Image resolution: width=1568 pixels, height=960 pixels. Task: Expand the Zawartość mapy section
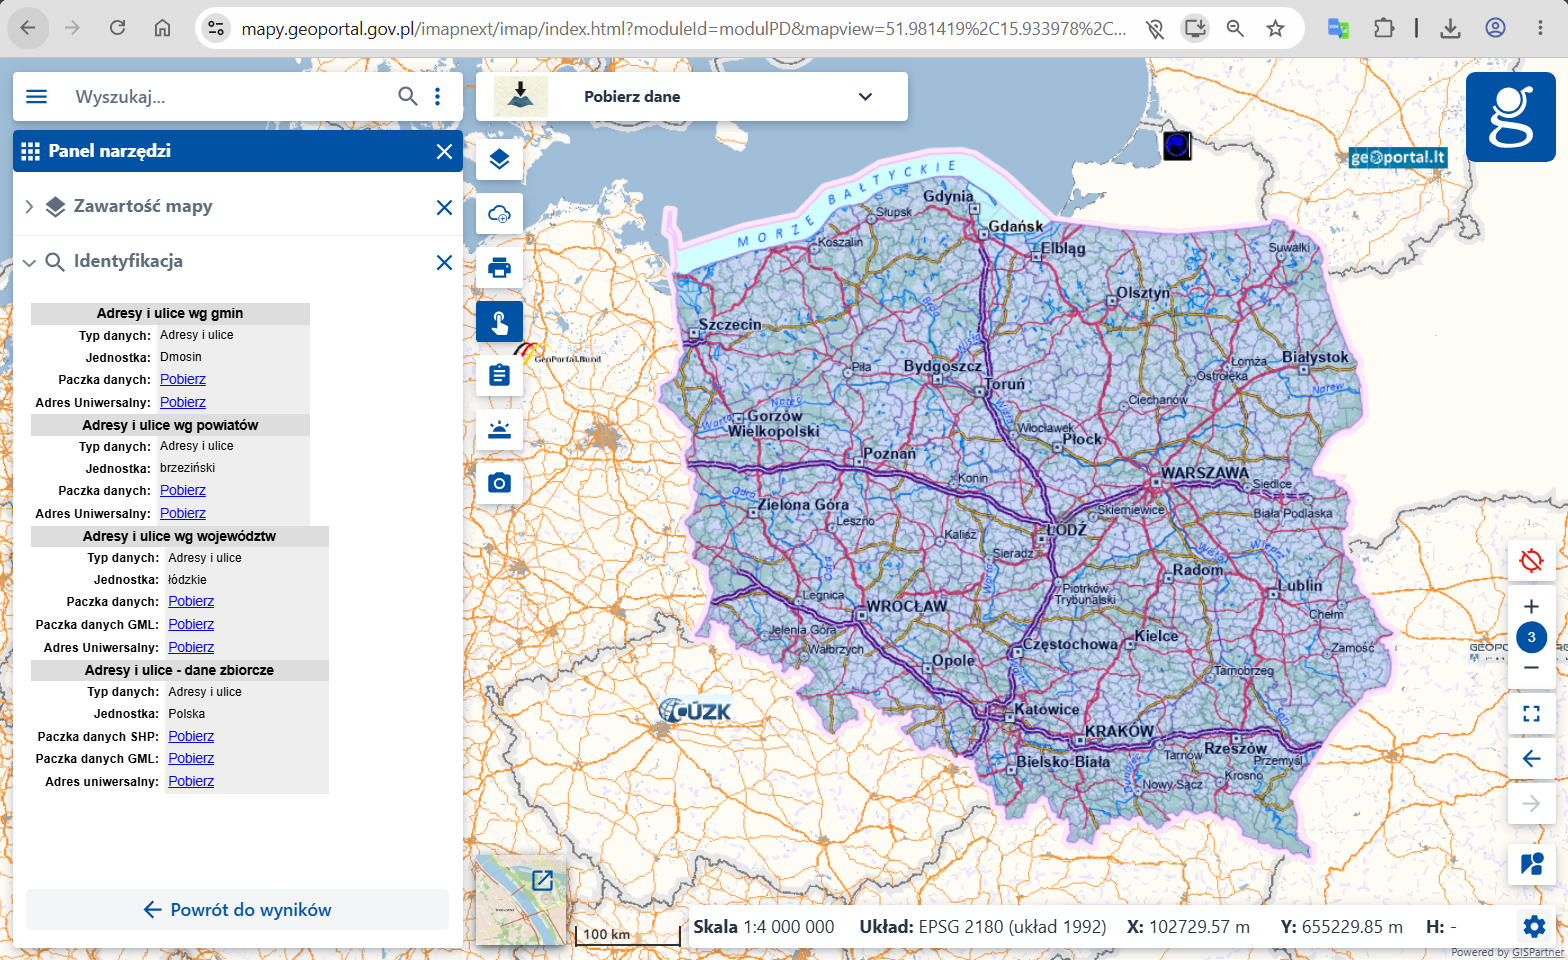29,207
